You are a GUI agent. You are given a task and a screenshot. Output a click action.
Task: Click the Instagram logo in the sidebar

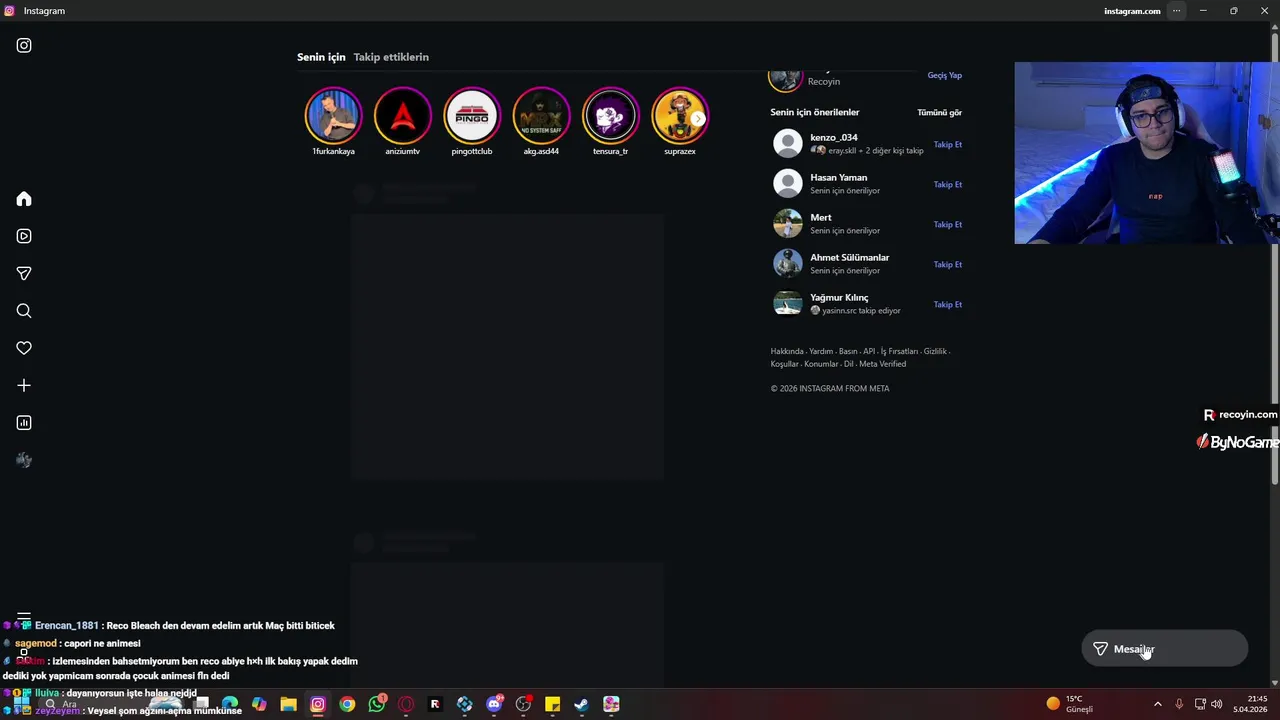pos(24,45)
